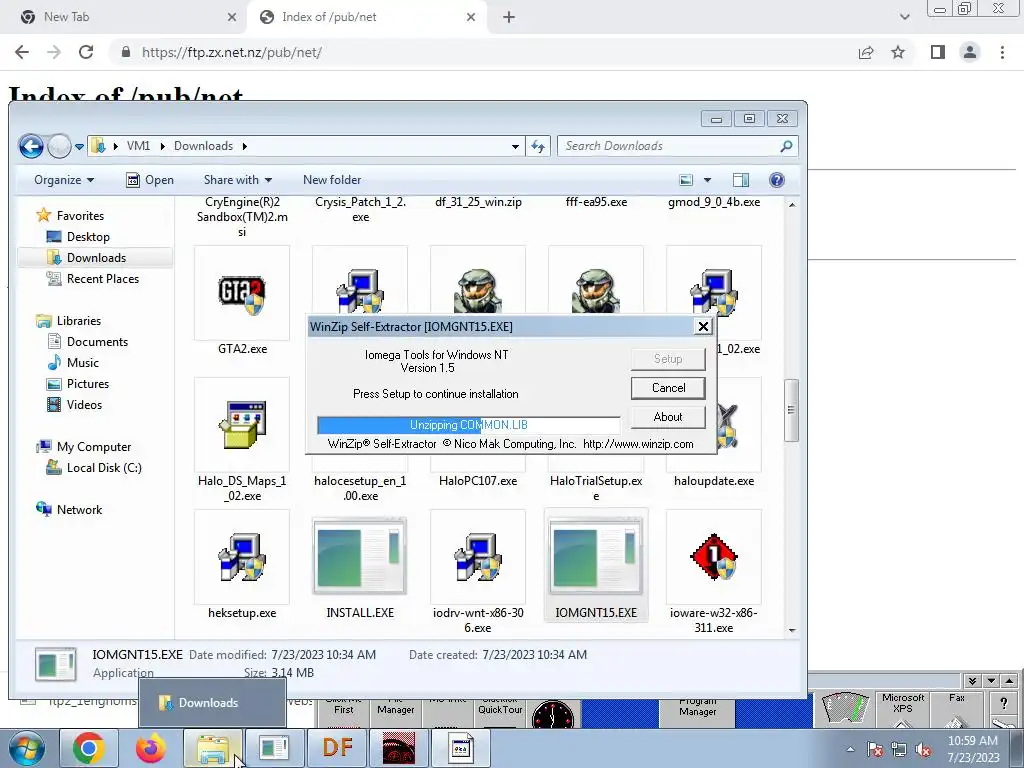Open Chrome three-dot menu
Viewport: 1024px width, 768px height.
[x=1002, y=52]
